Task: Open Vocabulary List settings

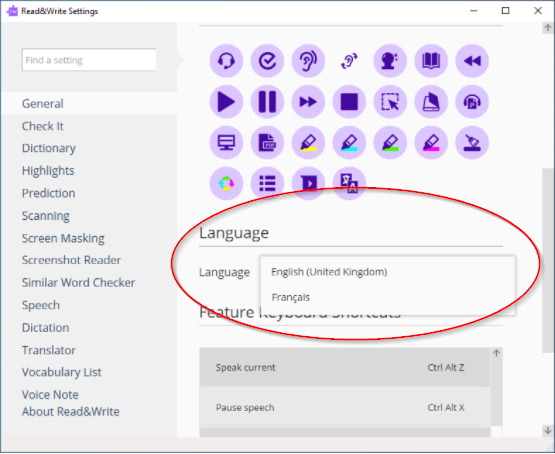Action: point(62,372)
